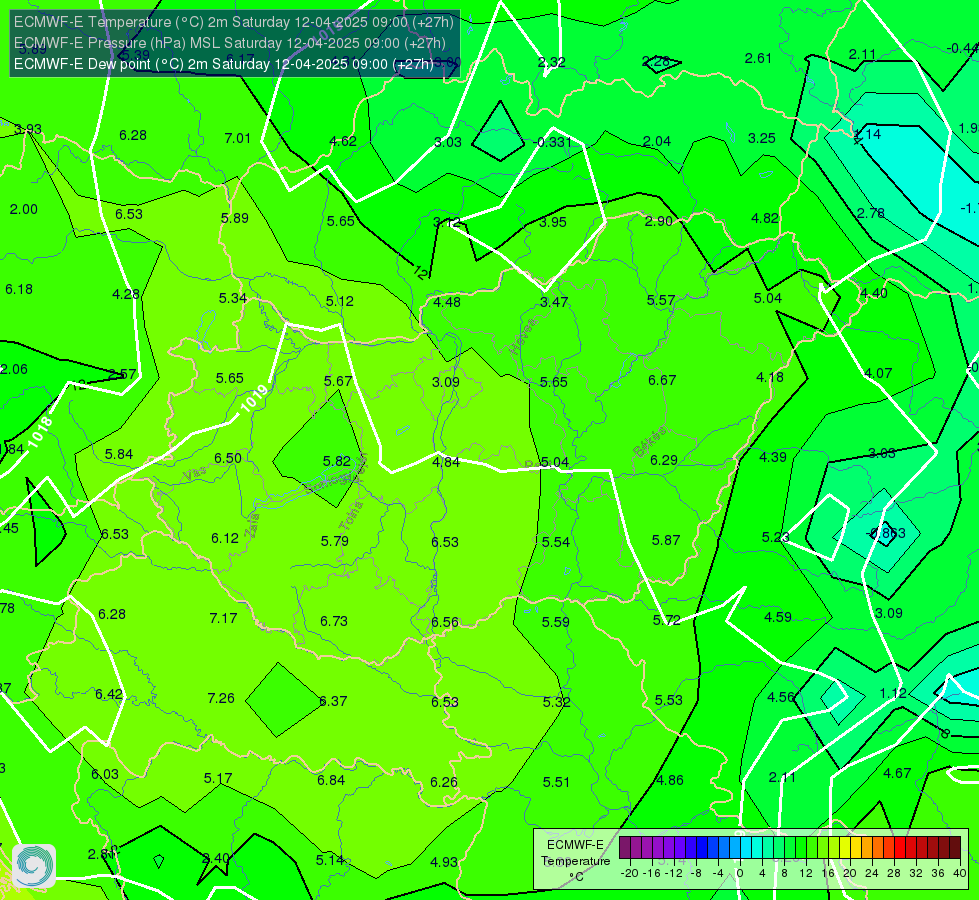Image resolution: width=979 pixels, height=900 pixels.
Task: Click the dew point value 5.67
Action: [x=338, y=381]
